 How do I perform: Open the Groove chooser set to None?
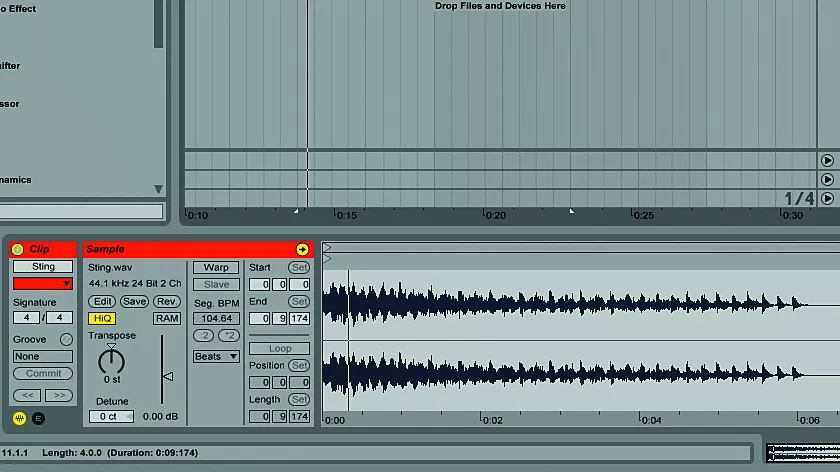43,356
